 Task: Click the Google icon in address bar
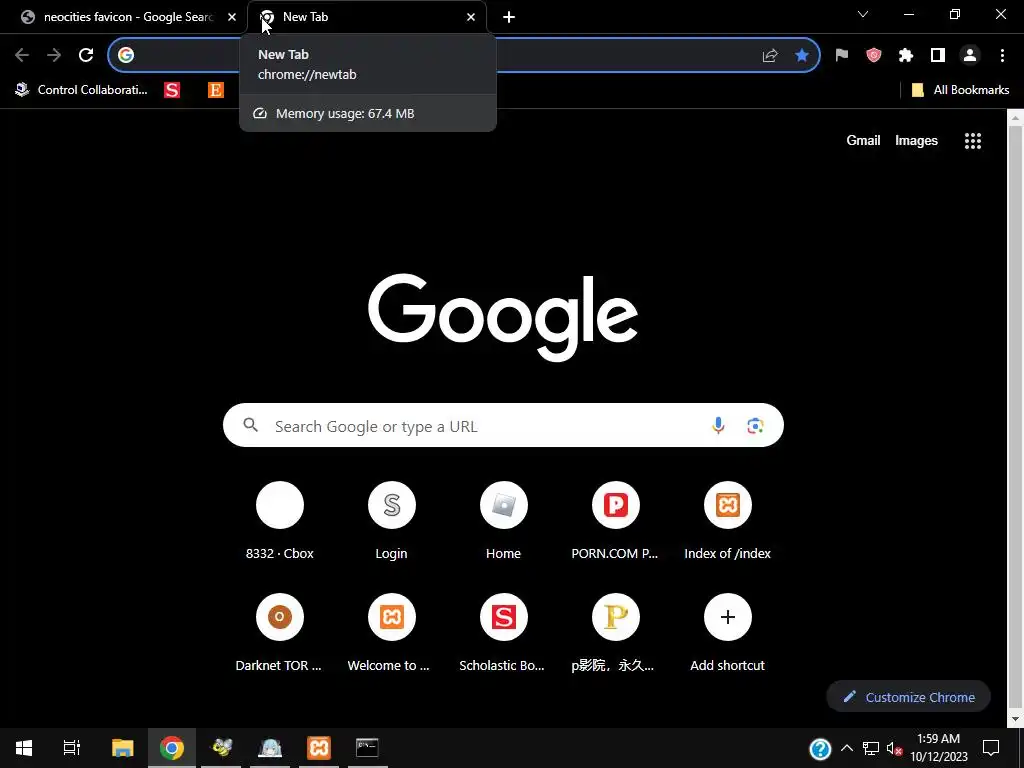pyautogui.click(x=126, y=56)
